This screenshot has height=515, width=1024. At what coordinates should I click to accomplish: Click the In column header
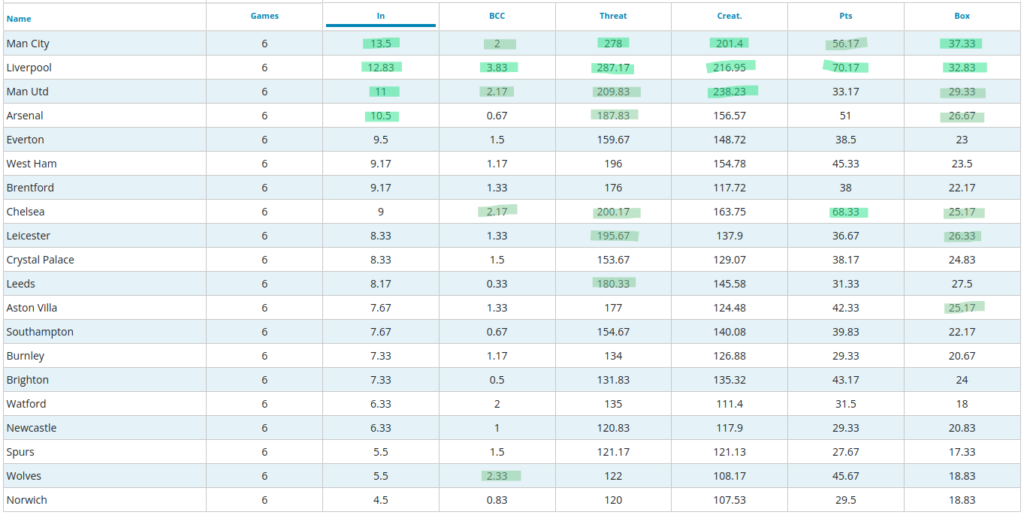[381, 16]
